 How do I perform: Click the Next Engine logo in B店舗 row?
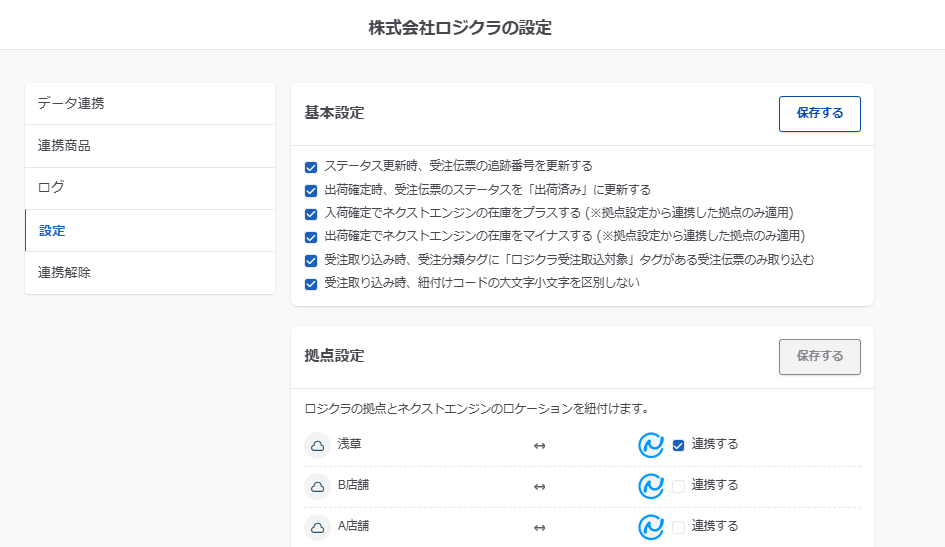click(651, 486)
